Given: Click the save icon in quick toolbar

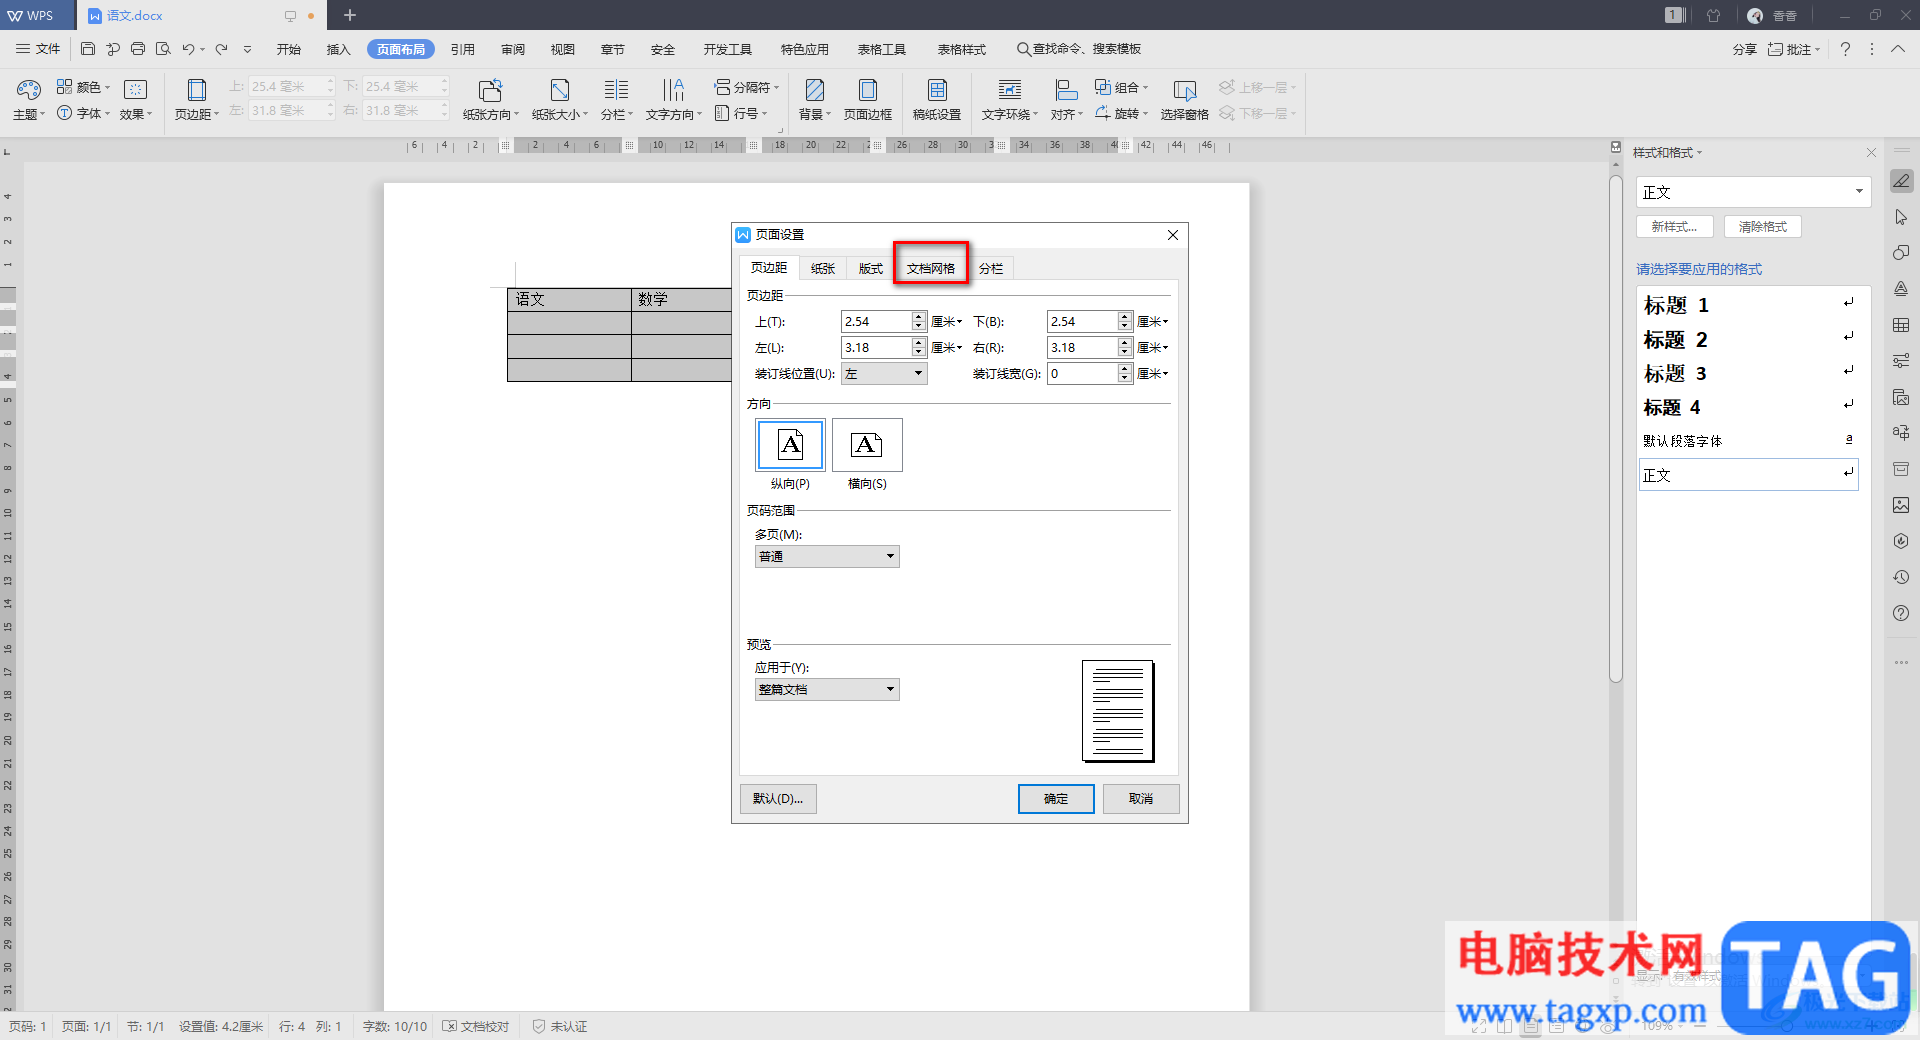Looking at the screenshot, I should (x=88, y=49).
